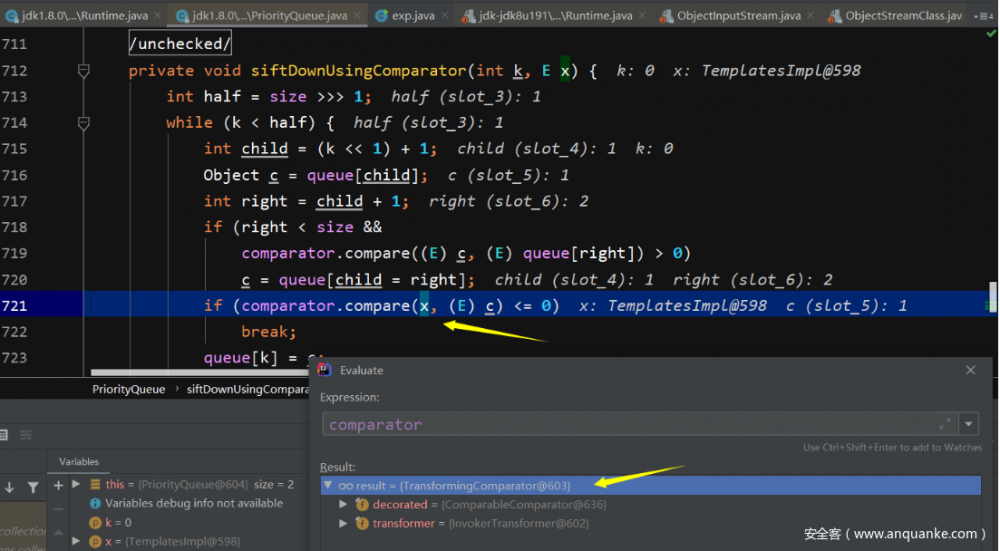Click the word 'break' on line 722
The width and height of the screenshot is (1000, 551).
tap(265, 332)
